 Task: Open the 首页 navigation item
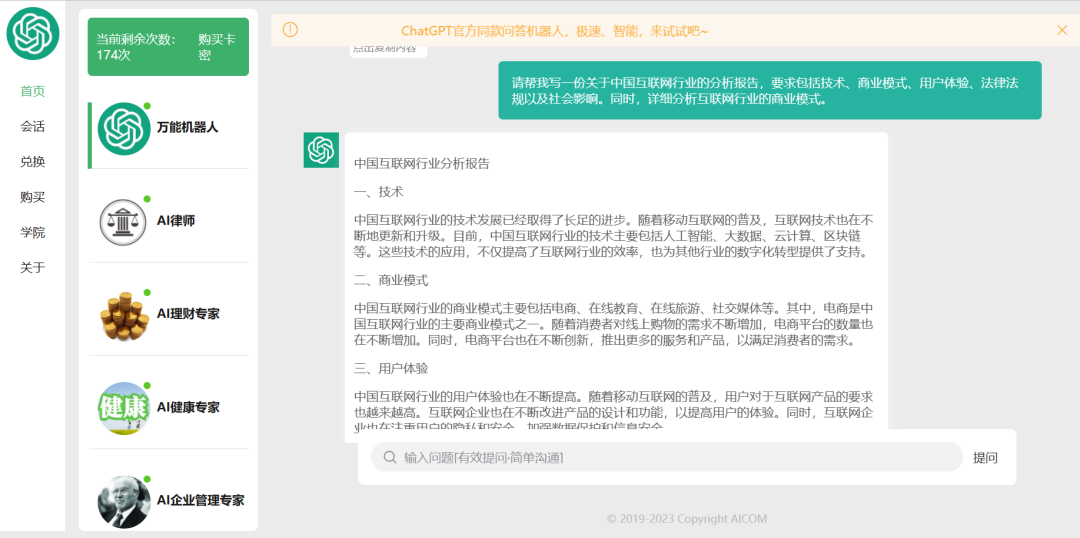click(x=32, y=91)
